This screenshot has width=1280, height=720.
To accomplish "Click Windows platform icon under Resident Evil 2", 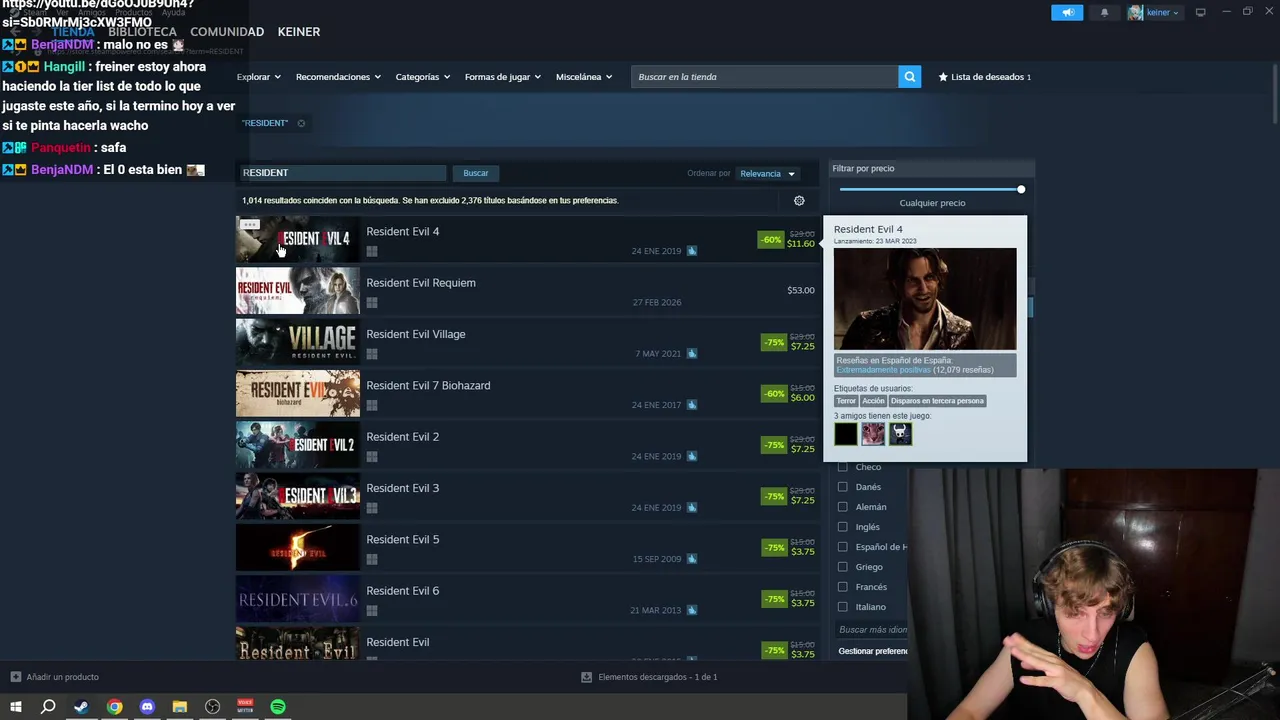I will point(371,457).
